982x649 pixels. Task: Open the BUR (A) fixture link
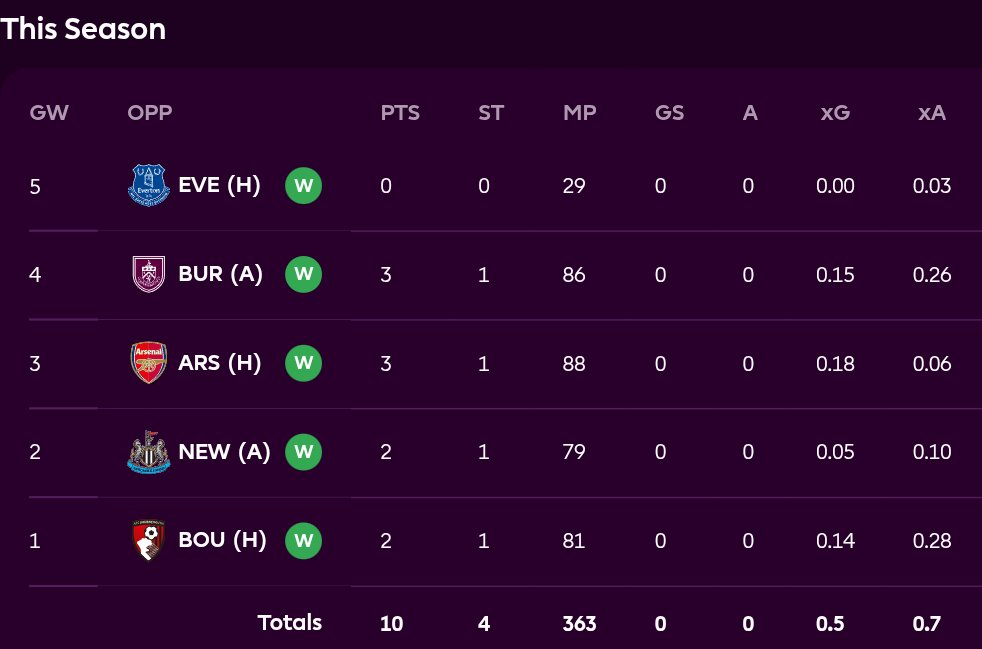pyautogui.click(x=220, y=275)
